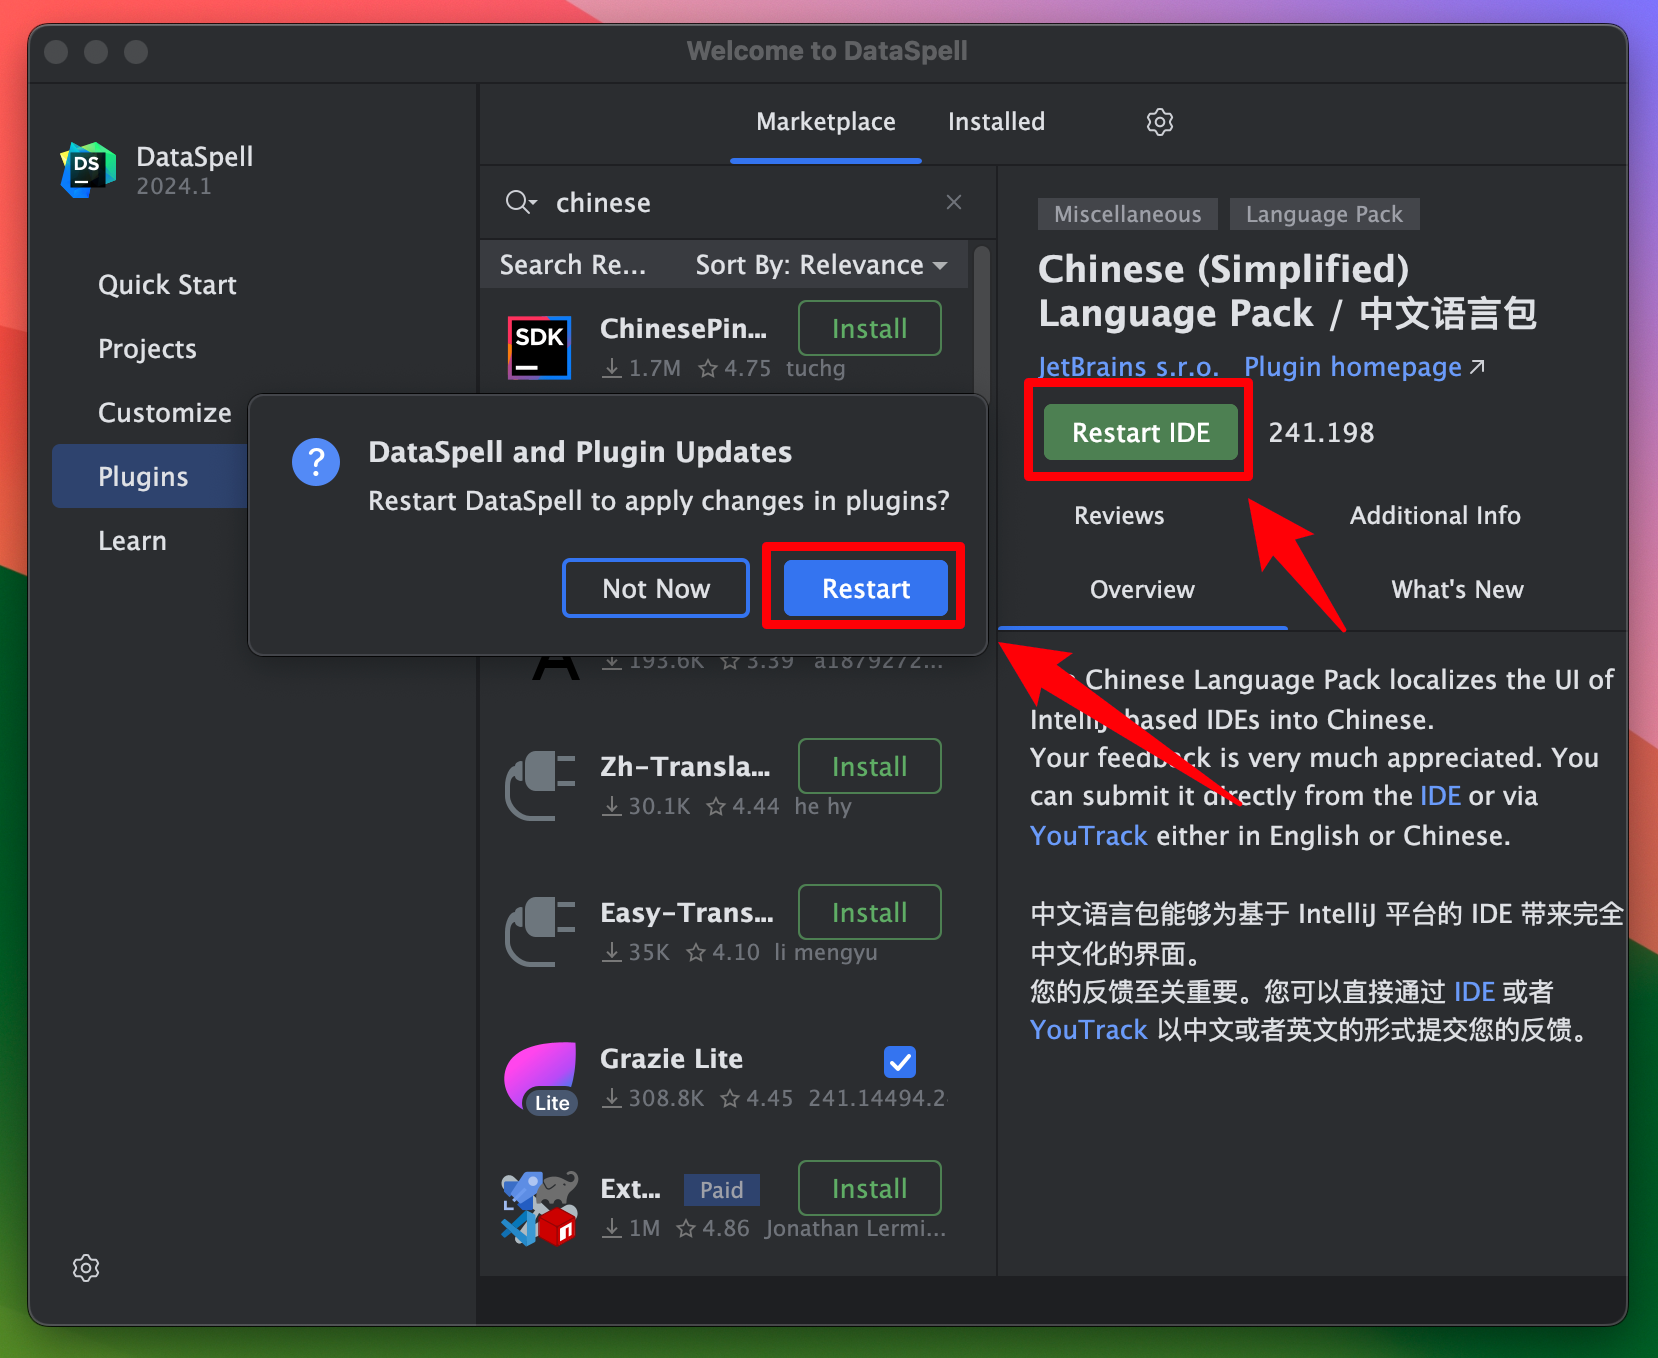Click the Zh-Transla... plugin name
This screenshot has width=1658, height=1358.
click(685, 767)
